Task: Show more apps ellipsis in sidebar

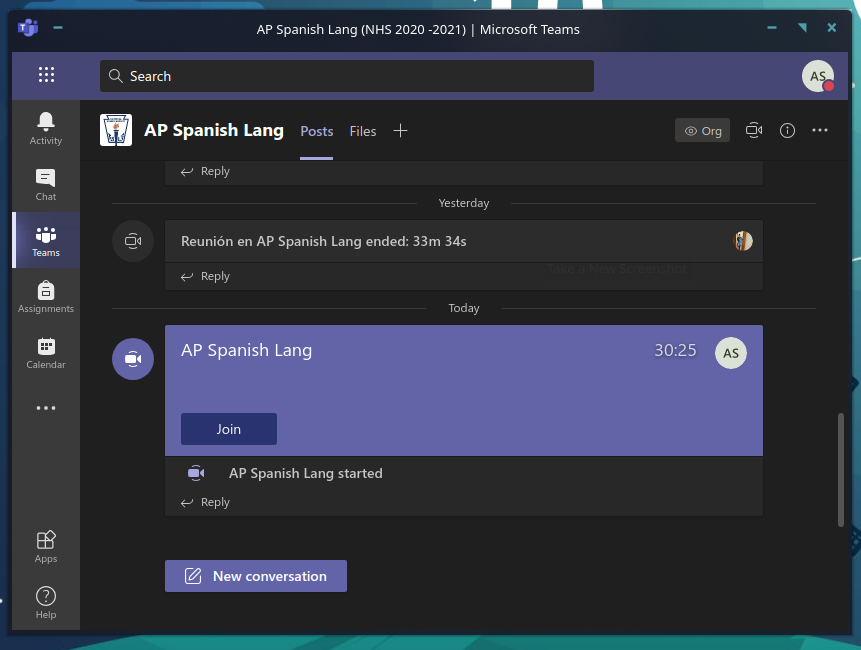Action: pos(46,408)
